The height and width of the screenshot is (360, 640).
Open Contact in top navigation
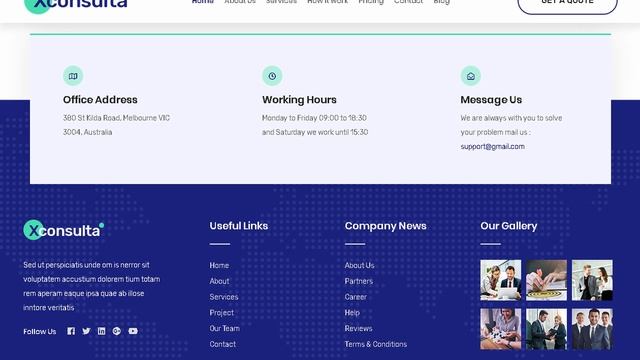pos(408,2)
